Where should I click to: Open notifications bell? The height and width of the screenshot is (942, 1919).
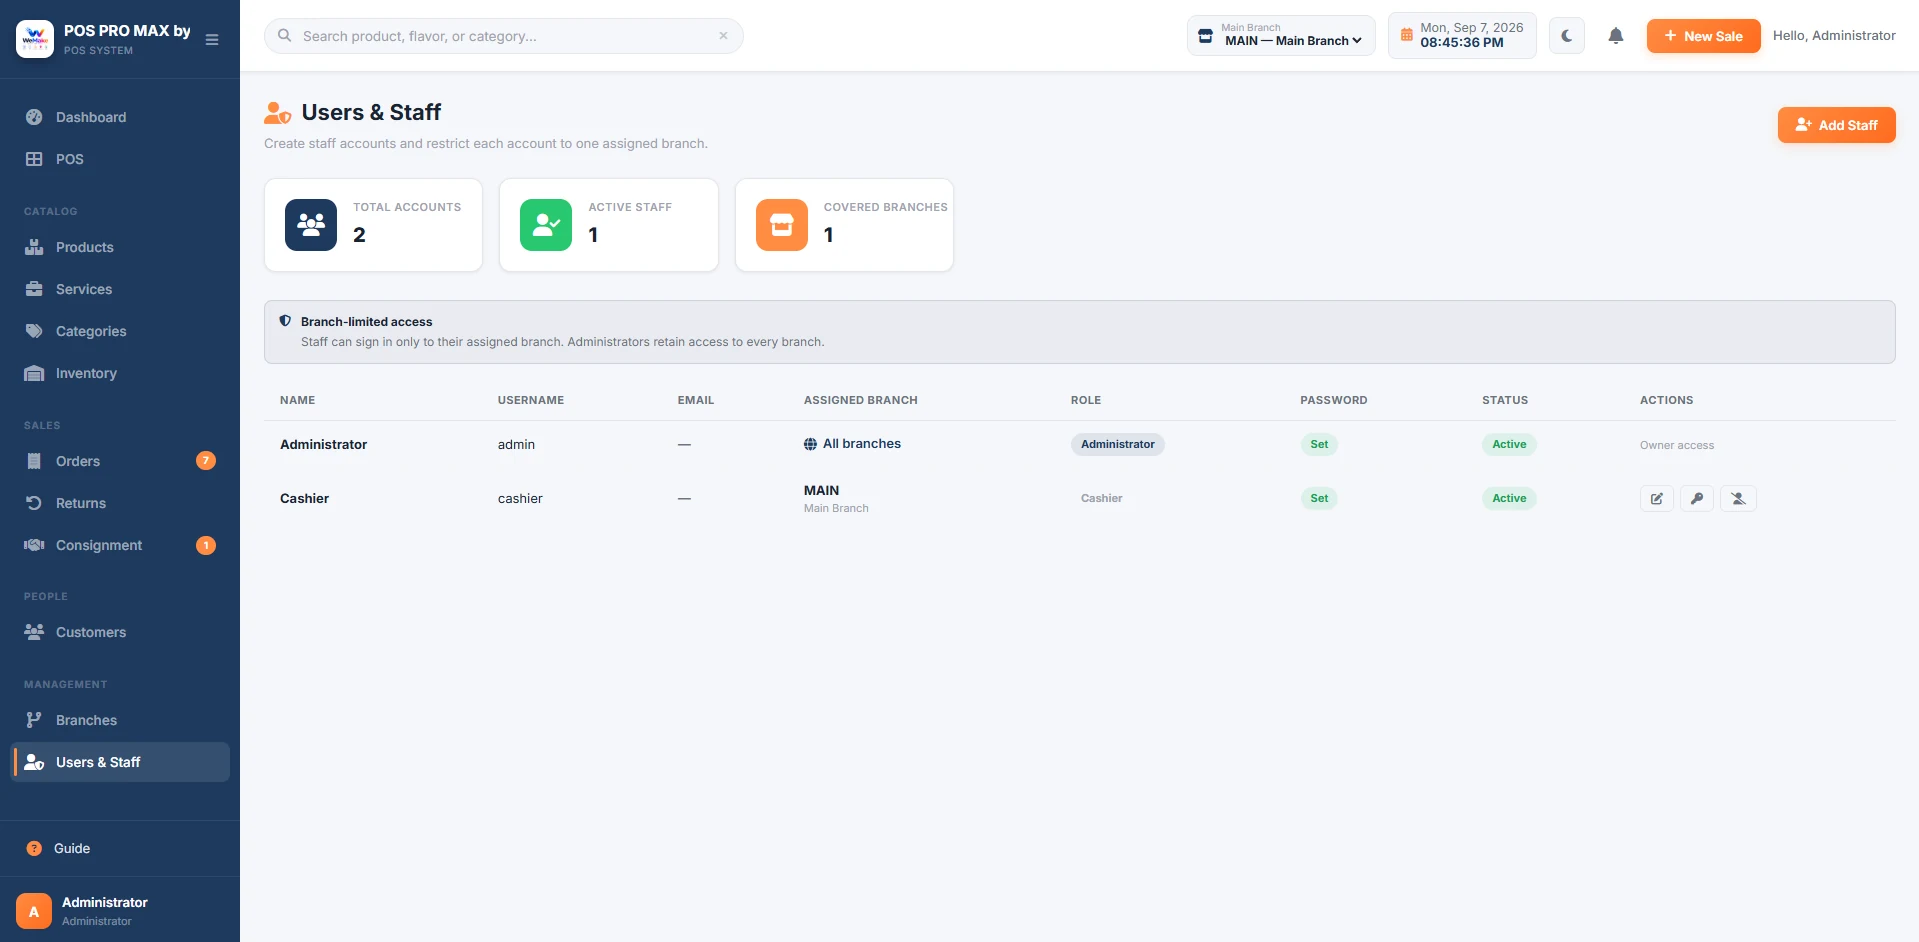point(1616,36)
